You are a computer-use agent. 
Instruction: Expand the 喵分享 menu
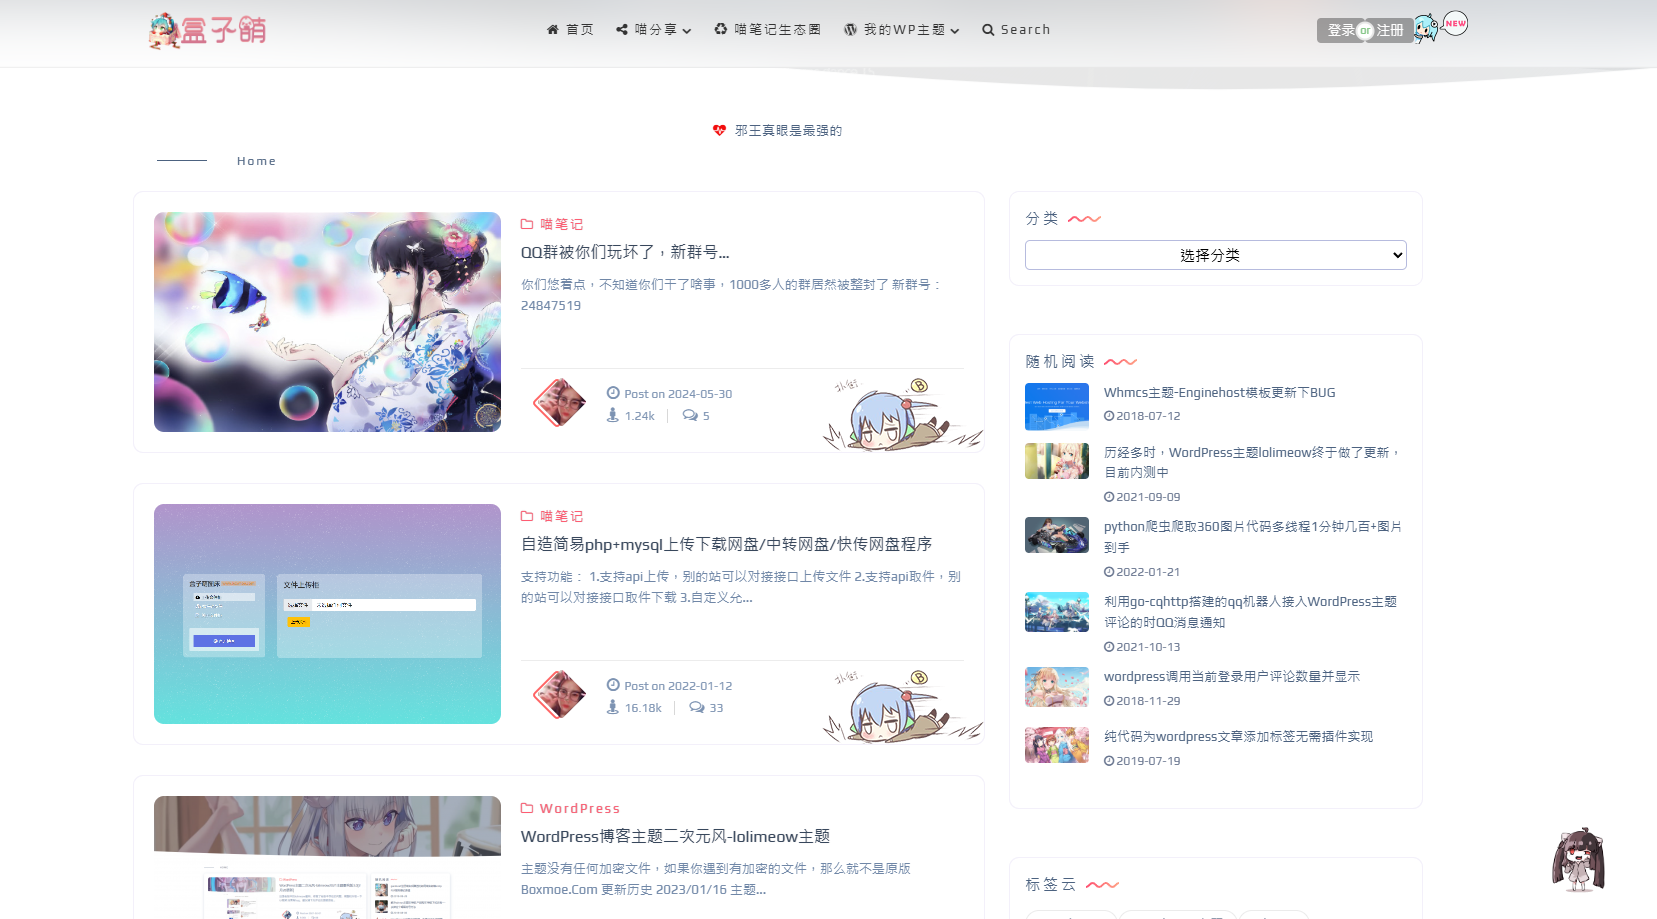[654, 30]
